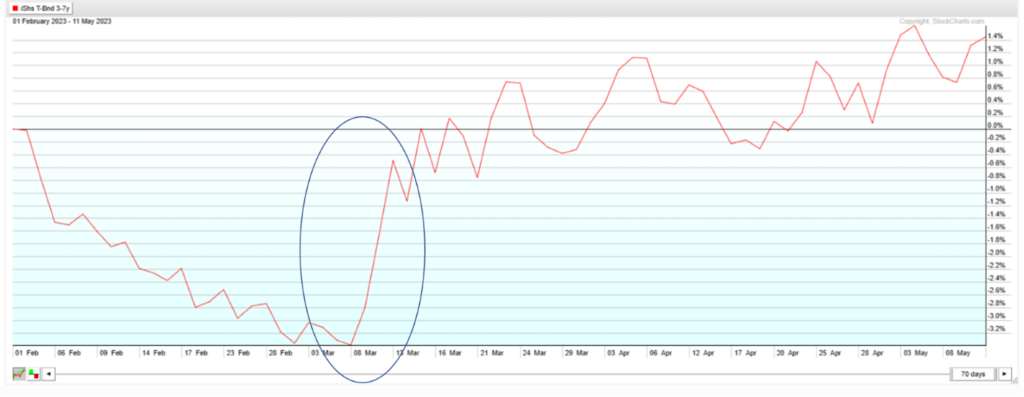The height and width of the screenshot is (397, 1024).
Task: Click the 03 Mar axis label
Action: tap(323, 353)
